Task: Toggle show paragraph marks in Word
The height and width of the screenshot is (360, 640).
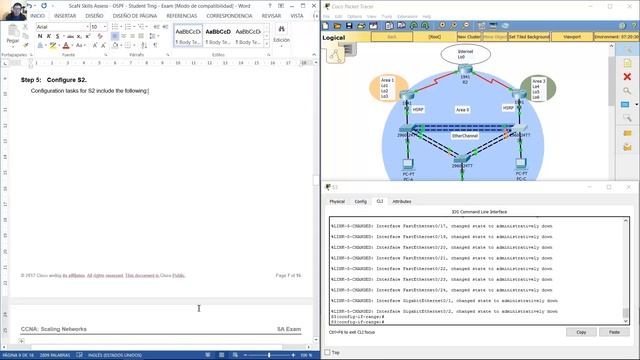Action: [x=156, y=45]
